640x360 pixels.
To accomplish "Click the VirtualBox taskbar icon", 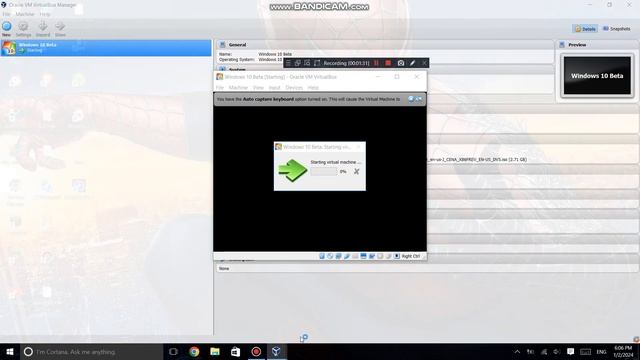I will pos(276,351).
